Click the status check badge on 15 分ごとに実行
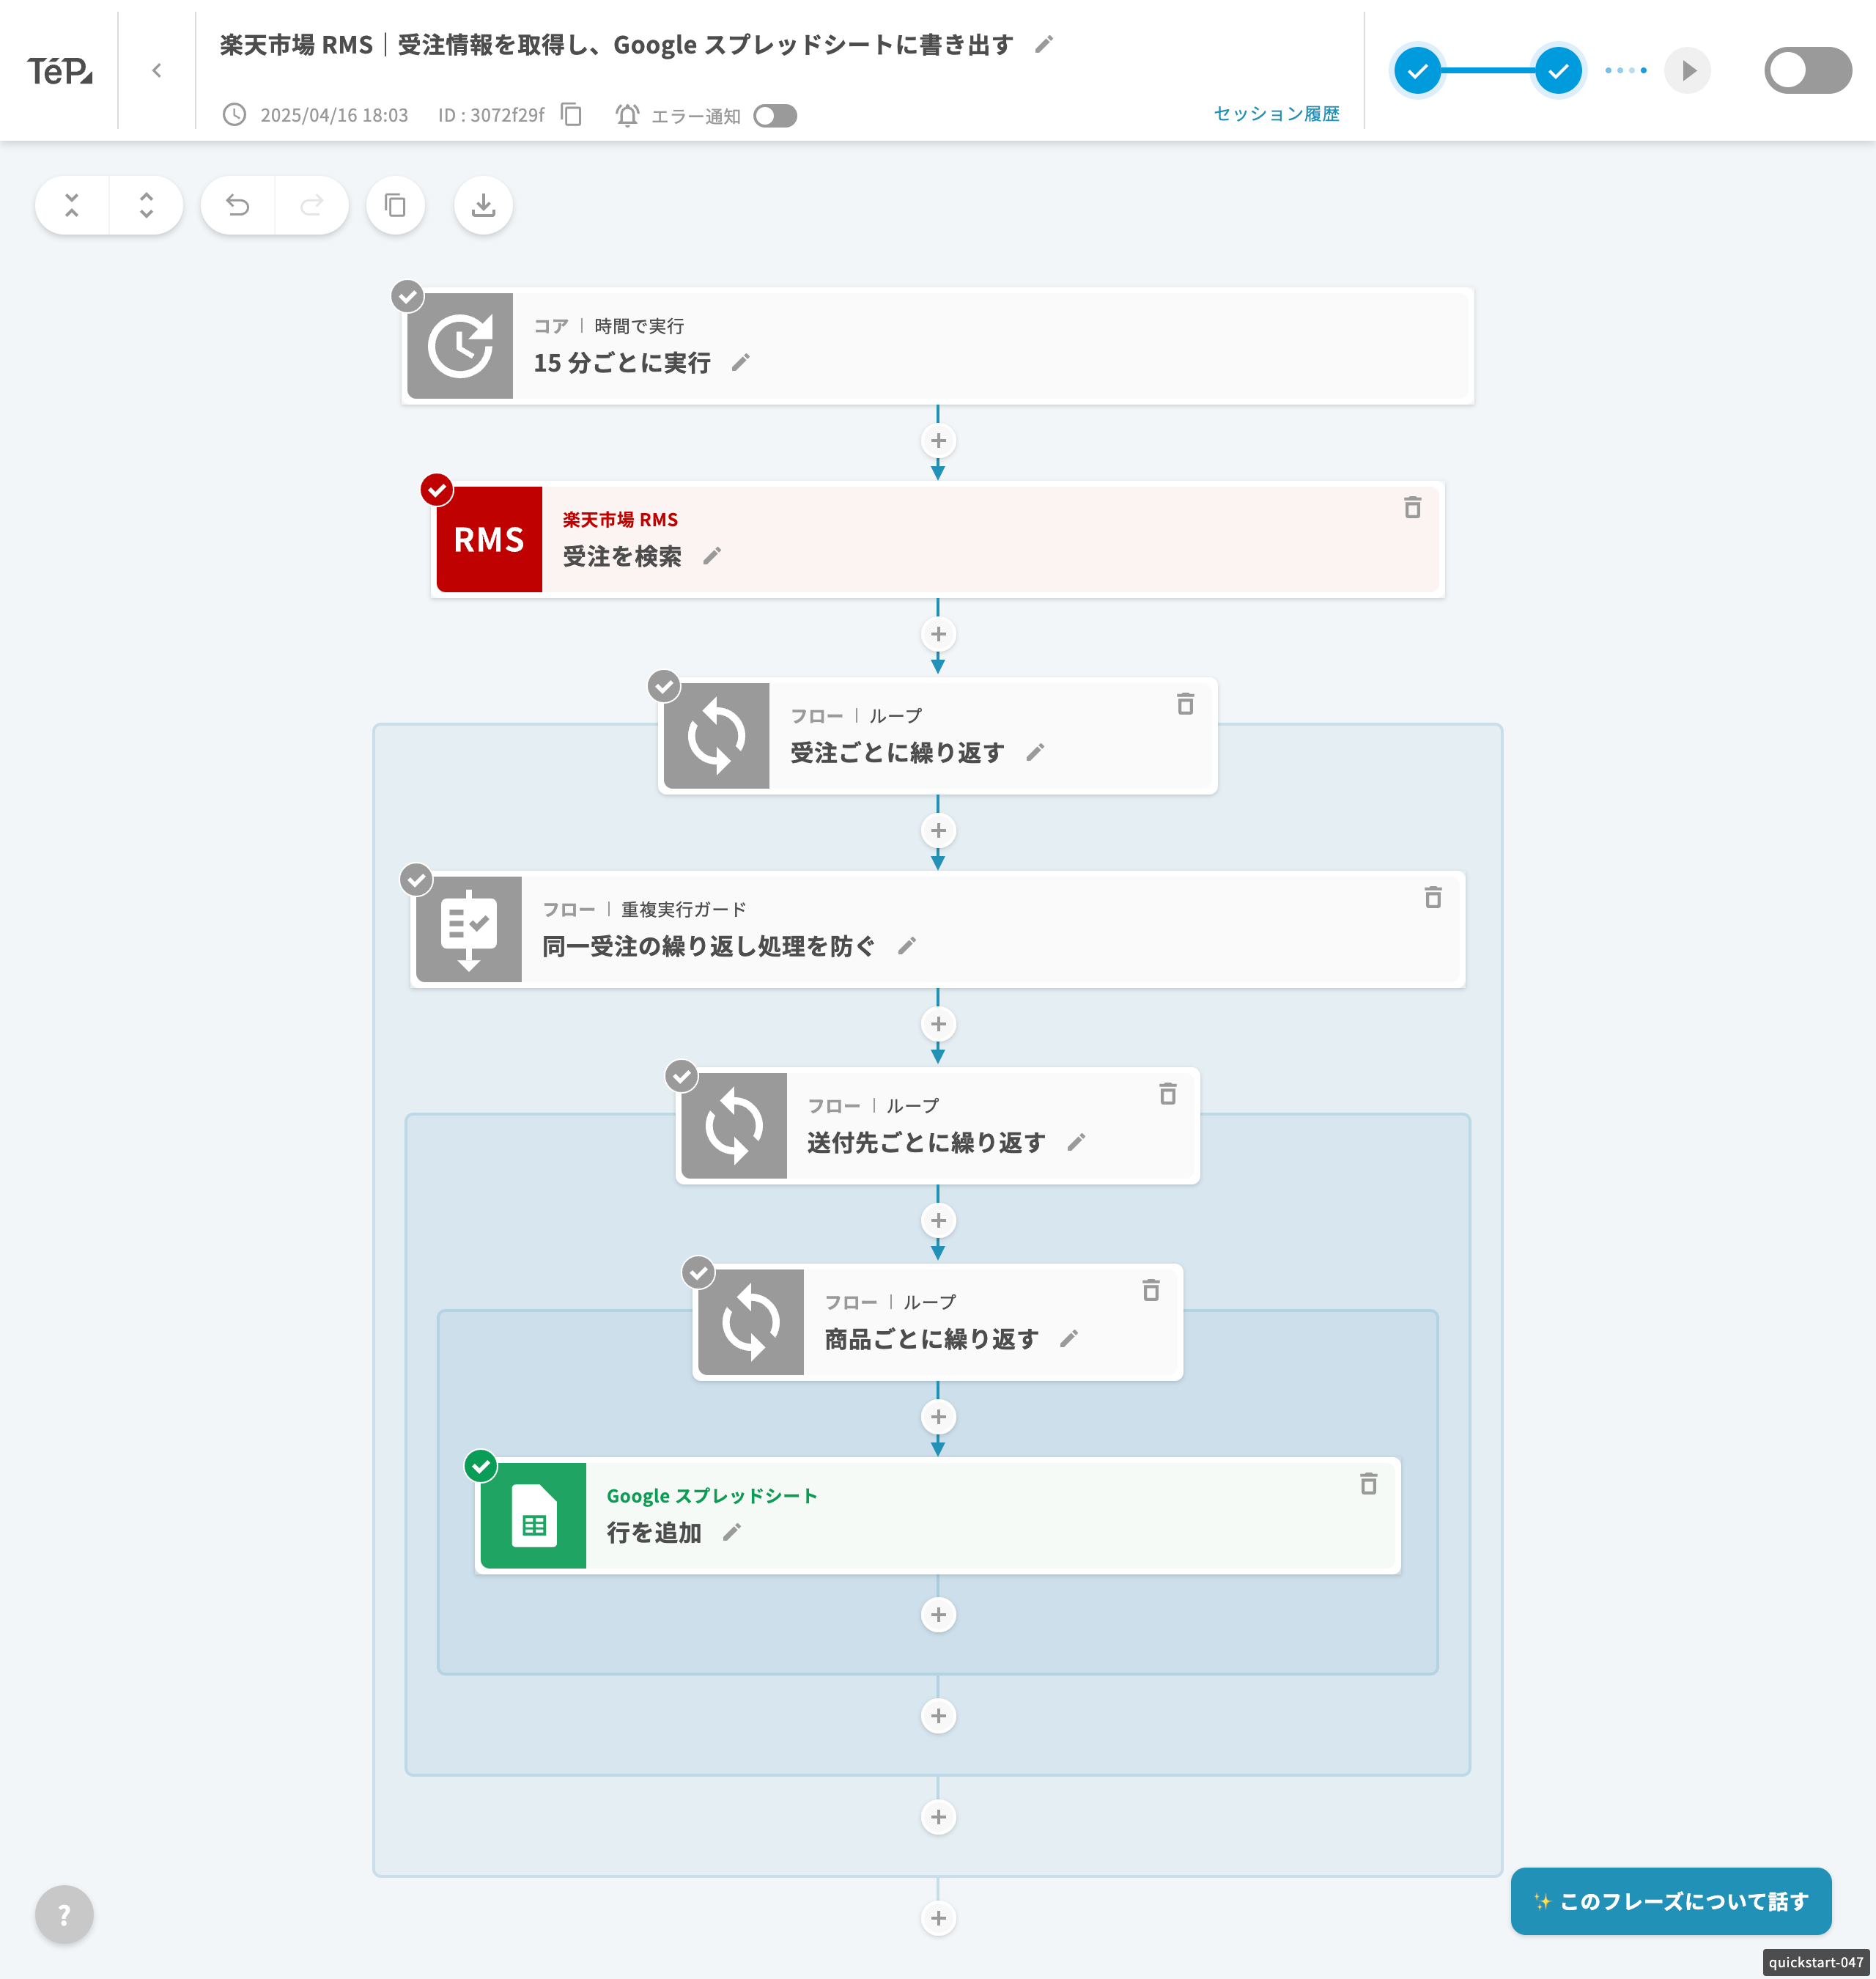The height and width of the screenshot is (1979, 1876). coord(407,296)
